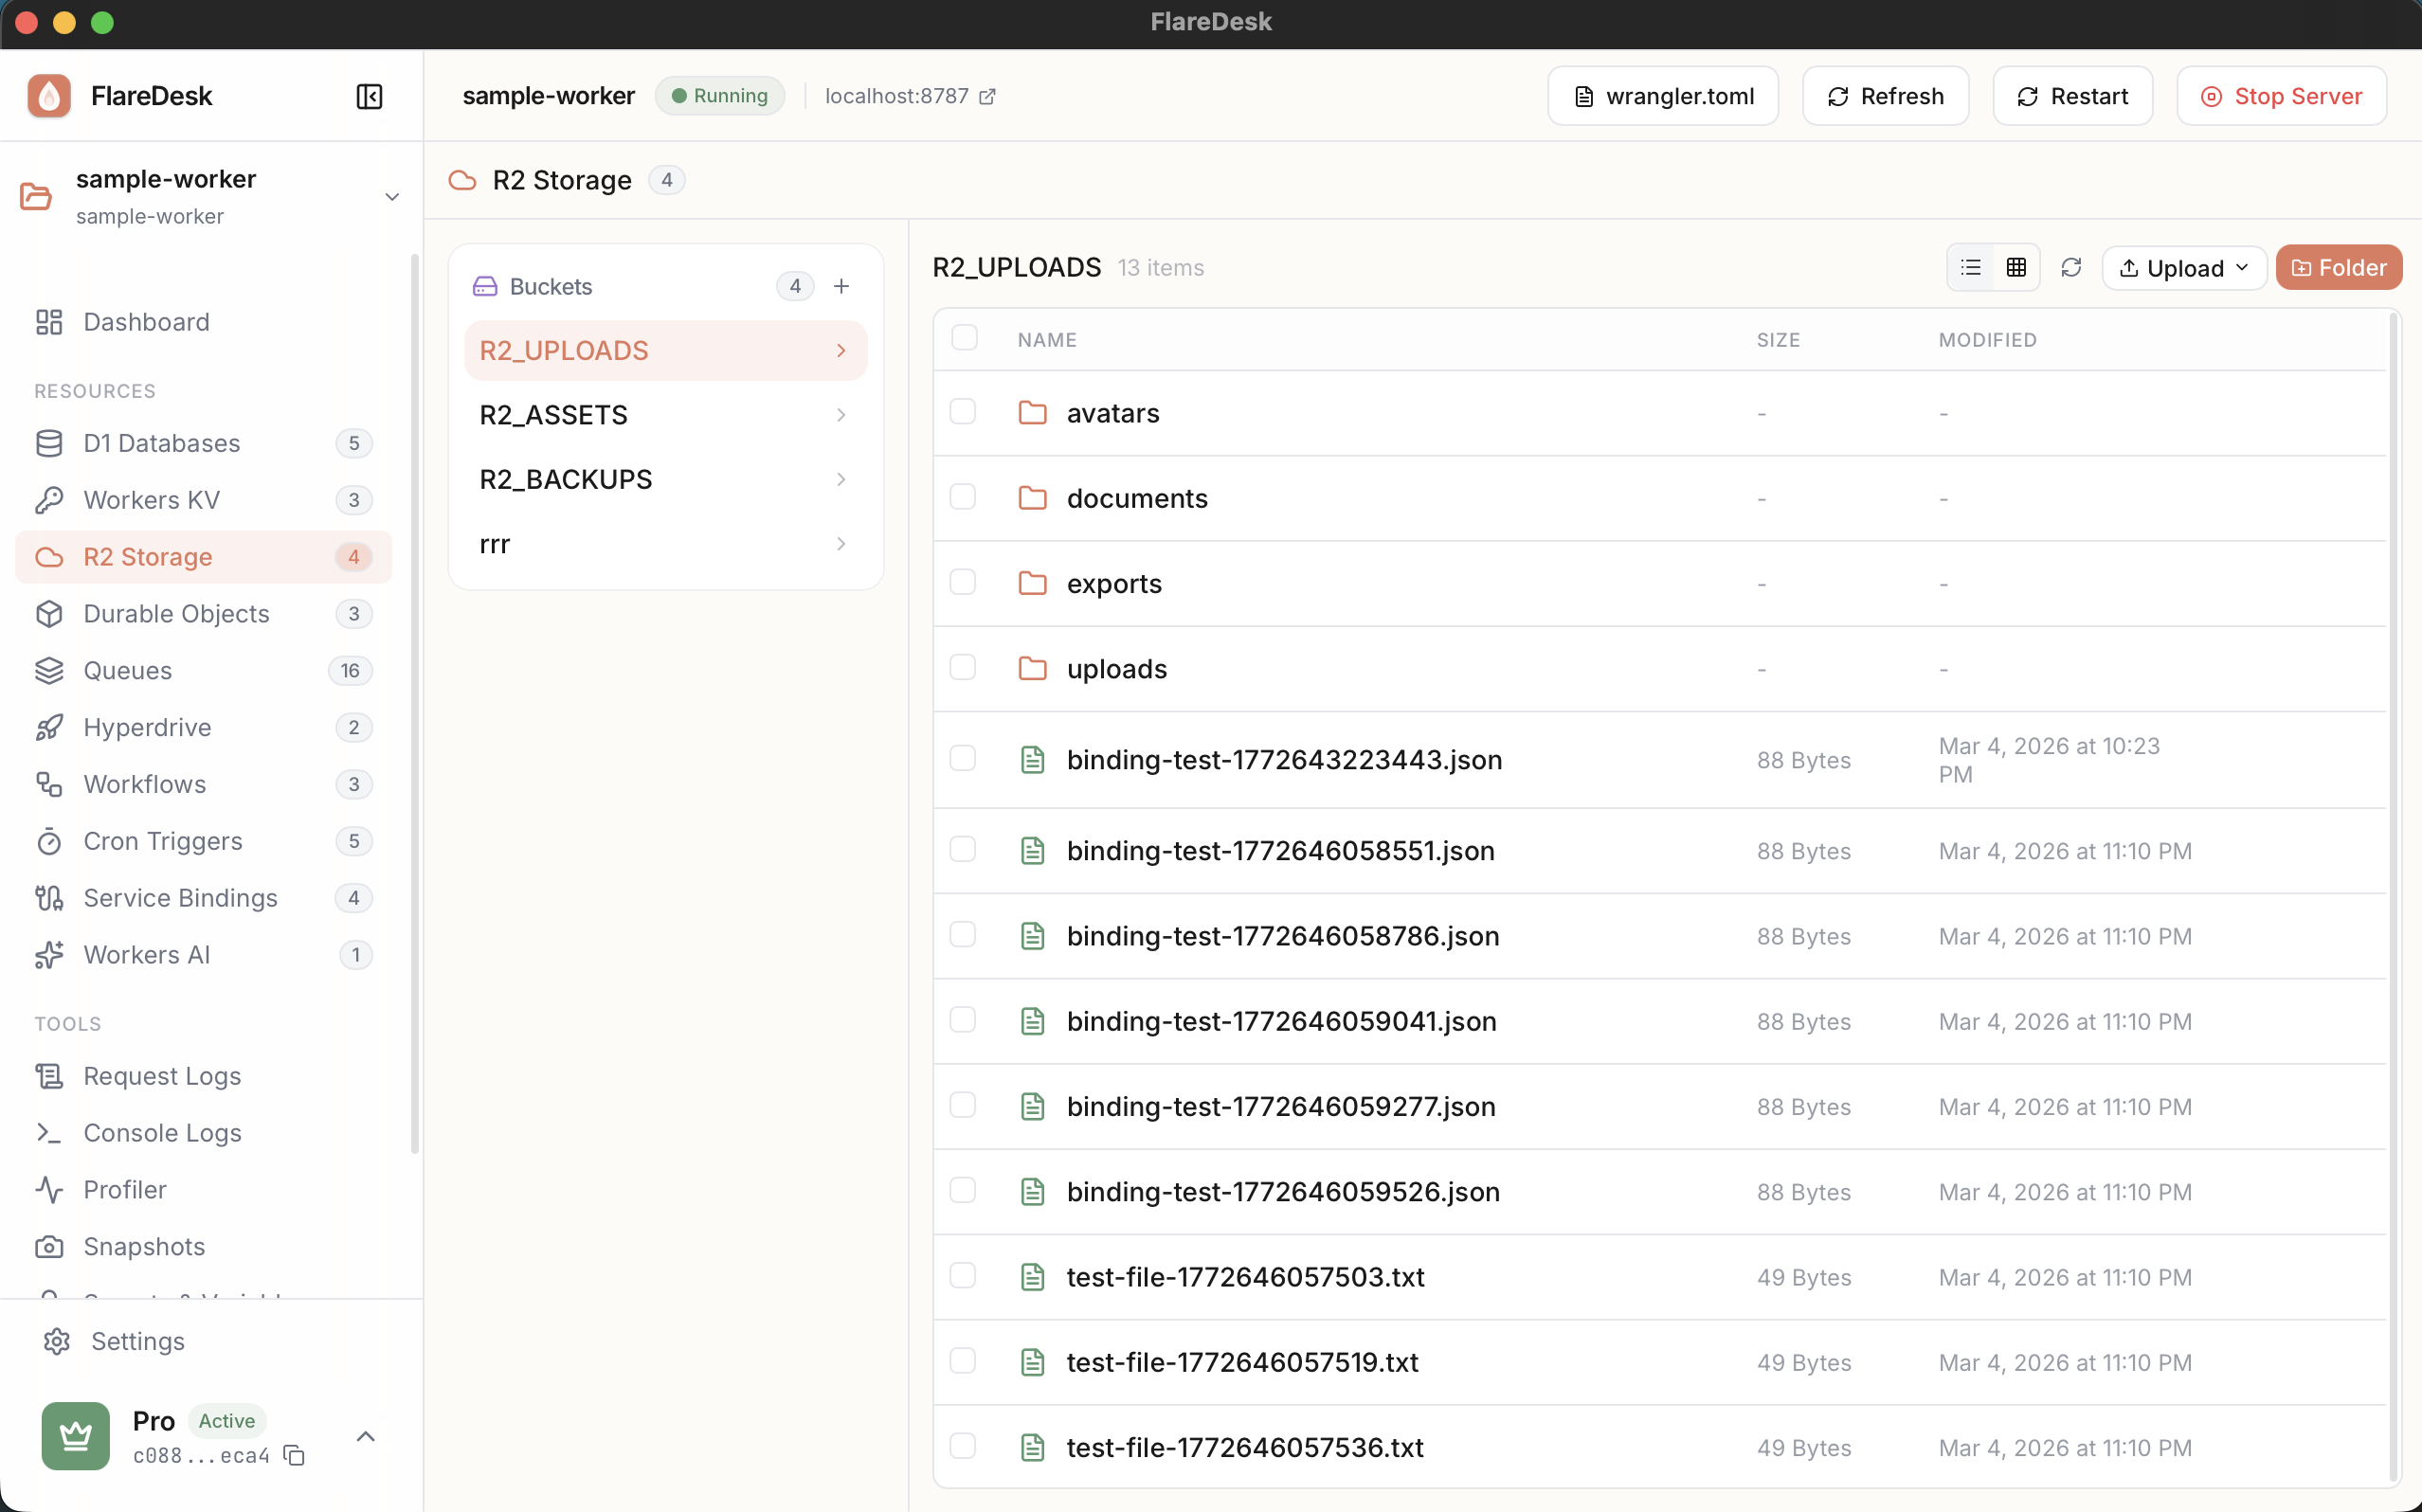Open wrangler.toml file button
Image resolution: width=2422 pixels, height=1512 pixels.
[x=1662, y=96]
